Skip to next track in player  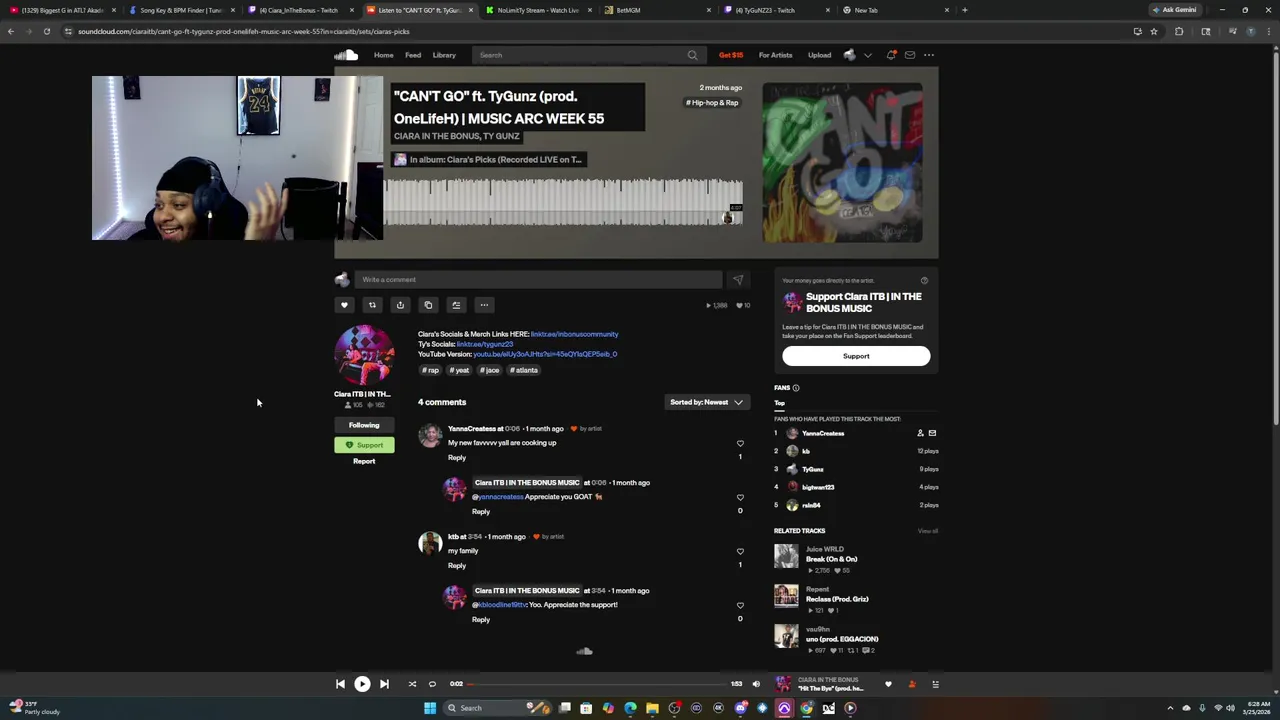click(x=384, y=684)
